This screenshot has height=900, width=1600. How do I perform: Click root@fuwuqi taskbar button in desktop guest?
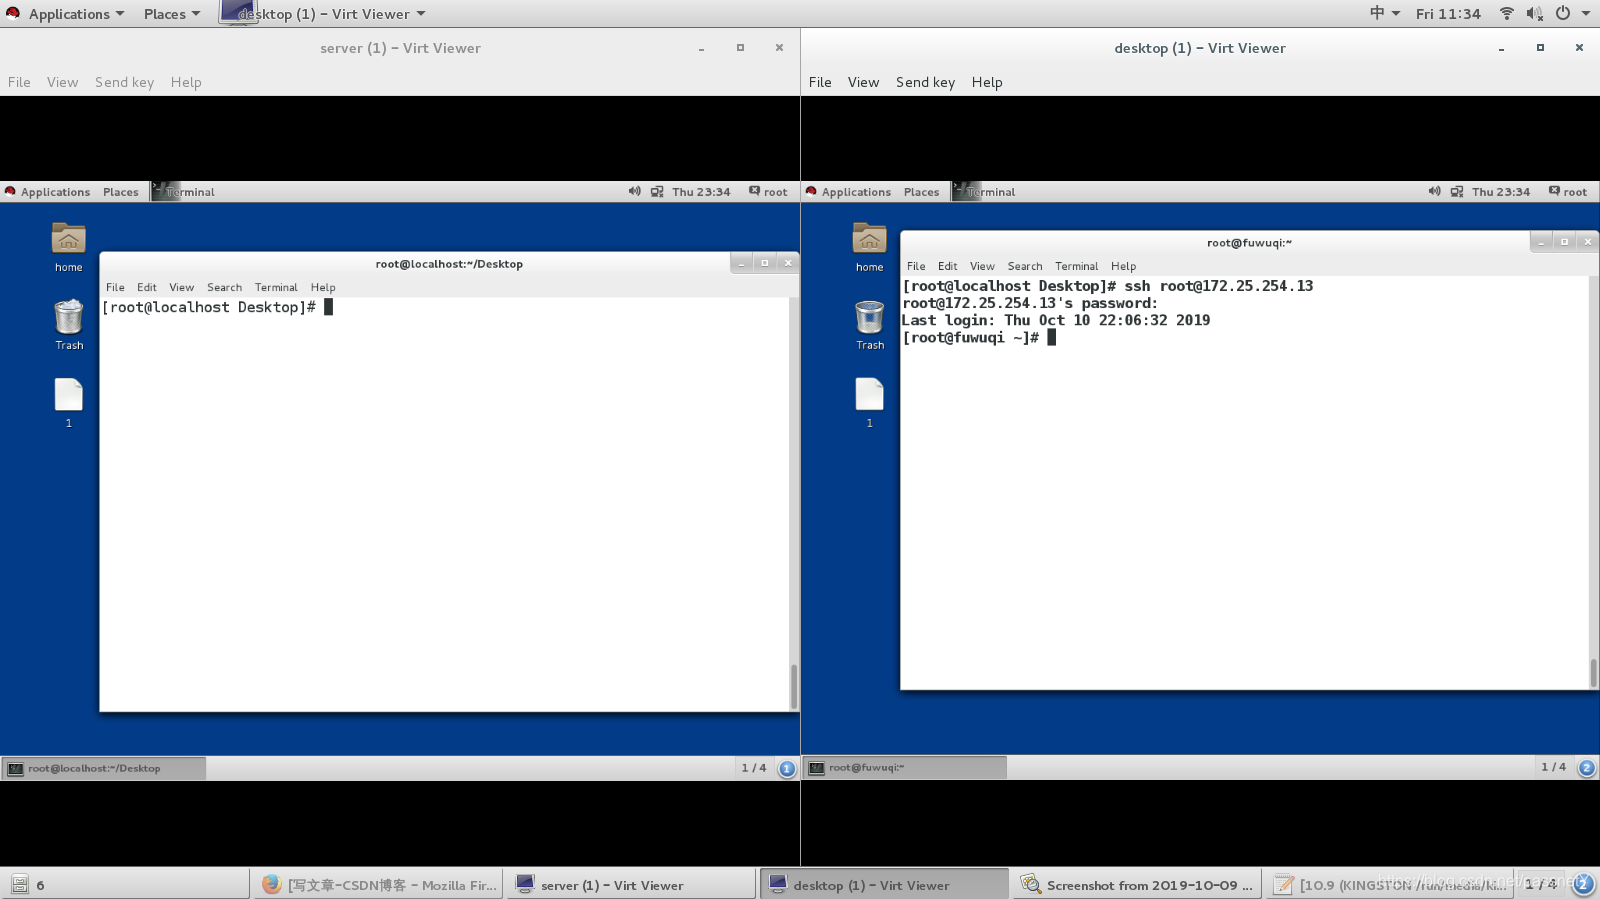point(905,768)
